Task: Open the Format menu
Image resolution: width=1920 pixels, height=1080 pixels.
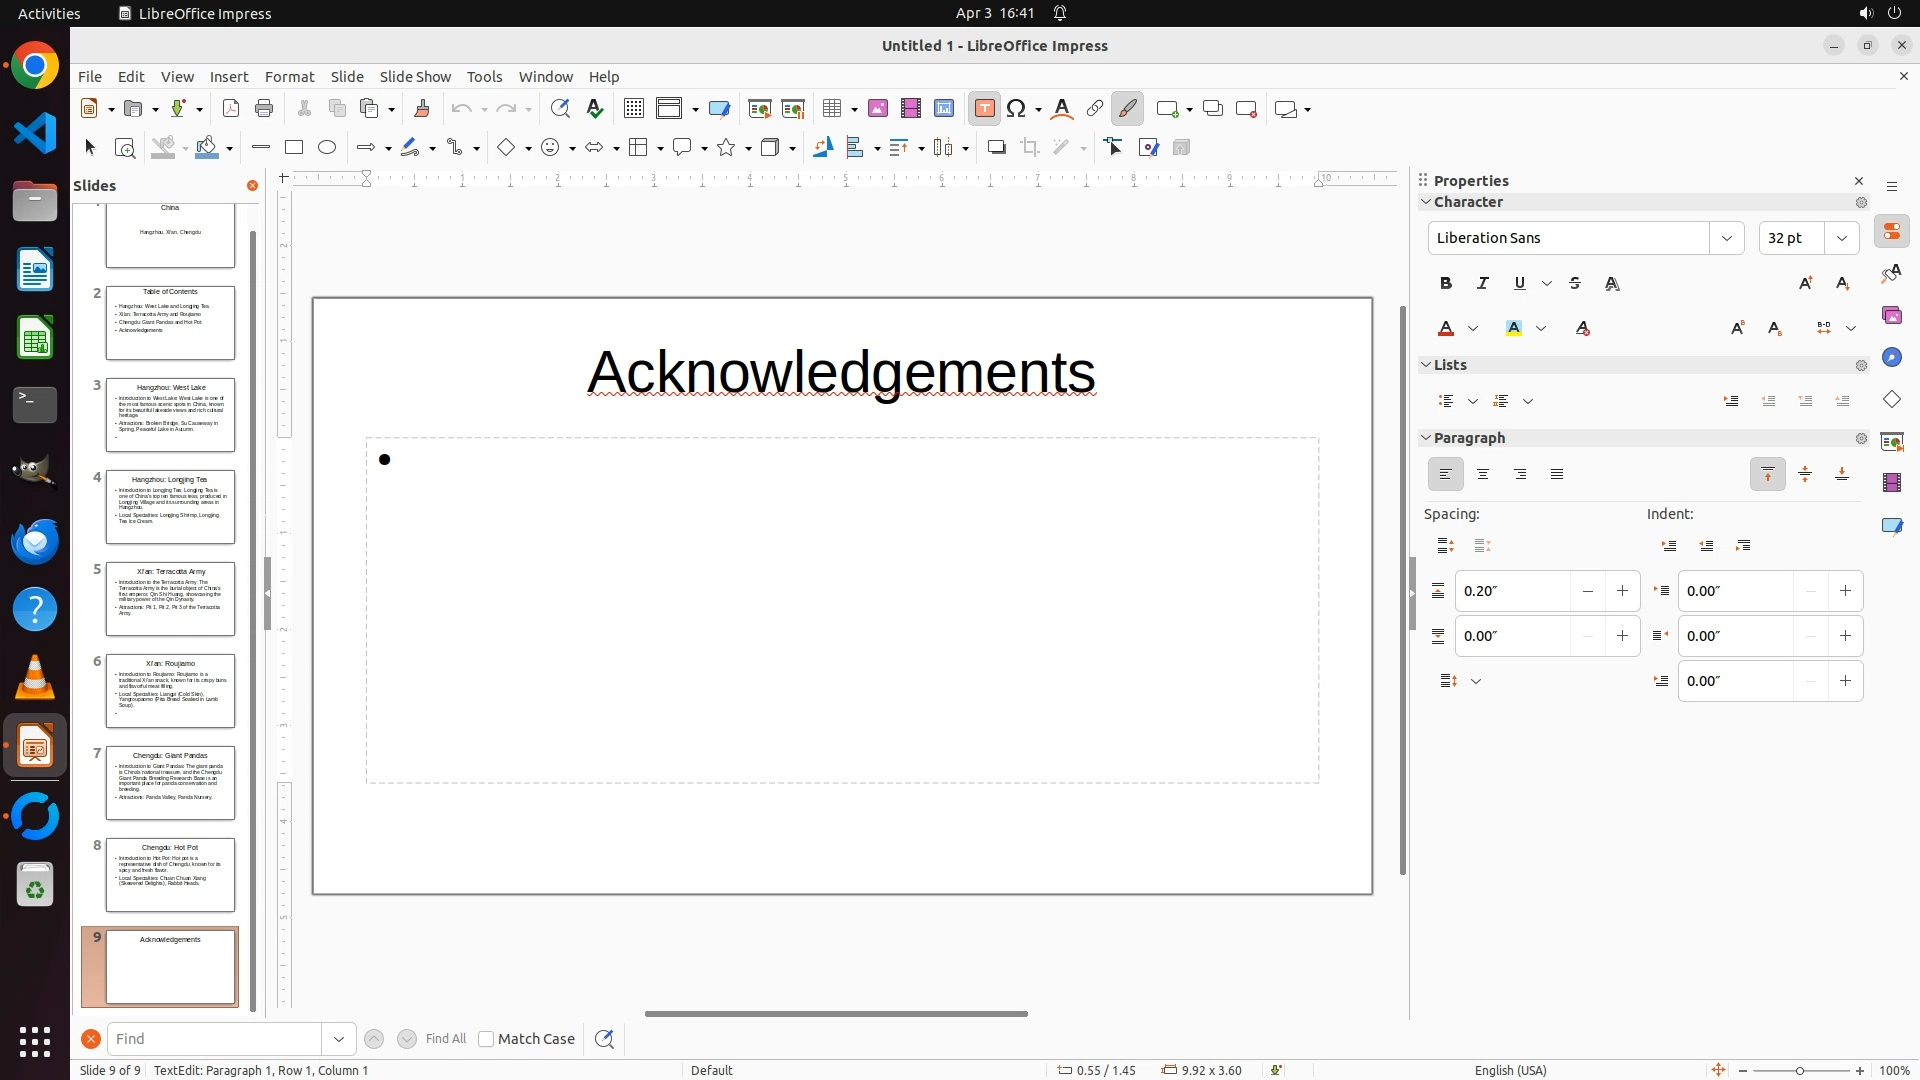Action: click(x=289, y=77)
